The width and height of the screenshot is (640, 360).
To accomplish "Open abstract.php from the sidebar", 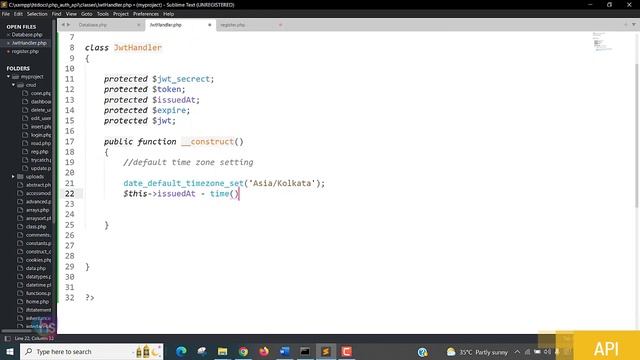I will click(x=38, y=185).
